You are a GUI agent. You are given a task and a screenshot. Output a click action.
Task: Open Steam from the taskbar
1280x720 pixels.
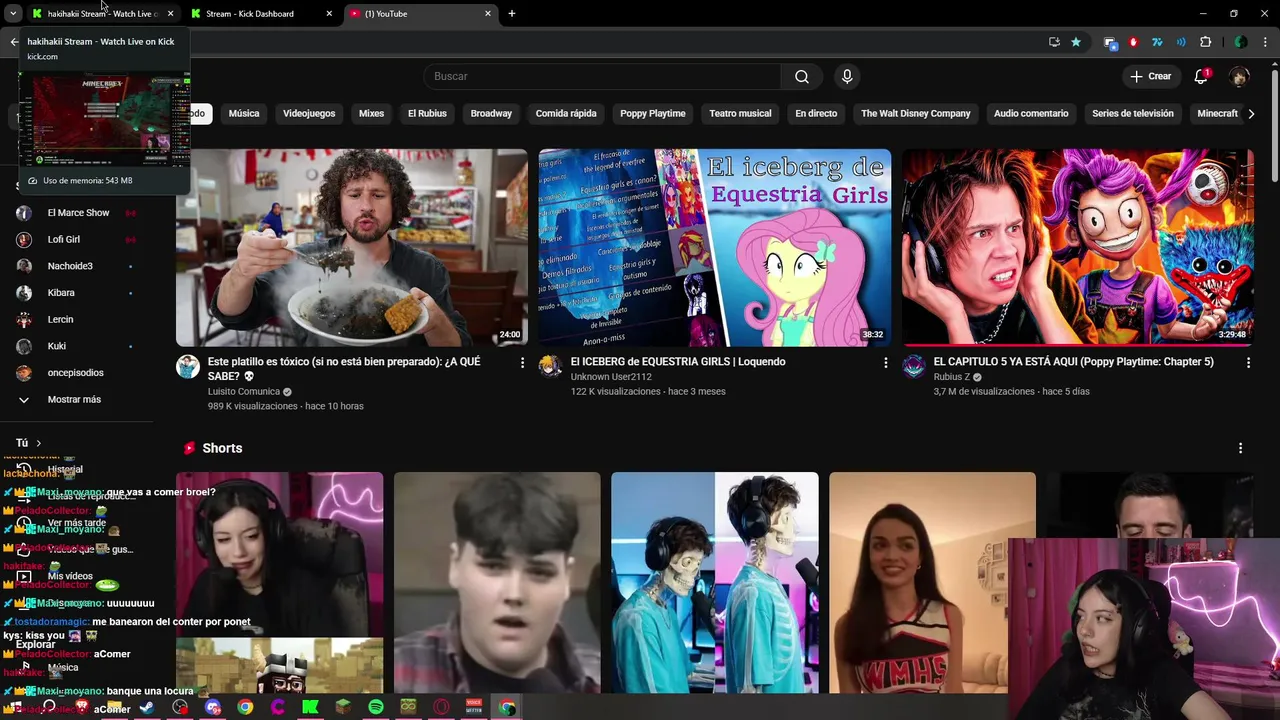(x=147, y=707)
